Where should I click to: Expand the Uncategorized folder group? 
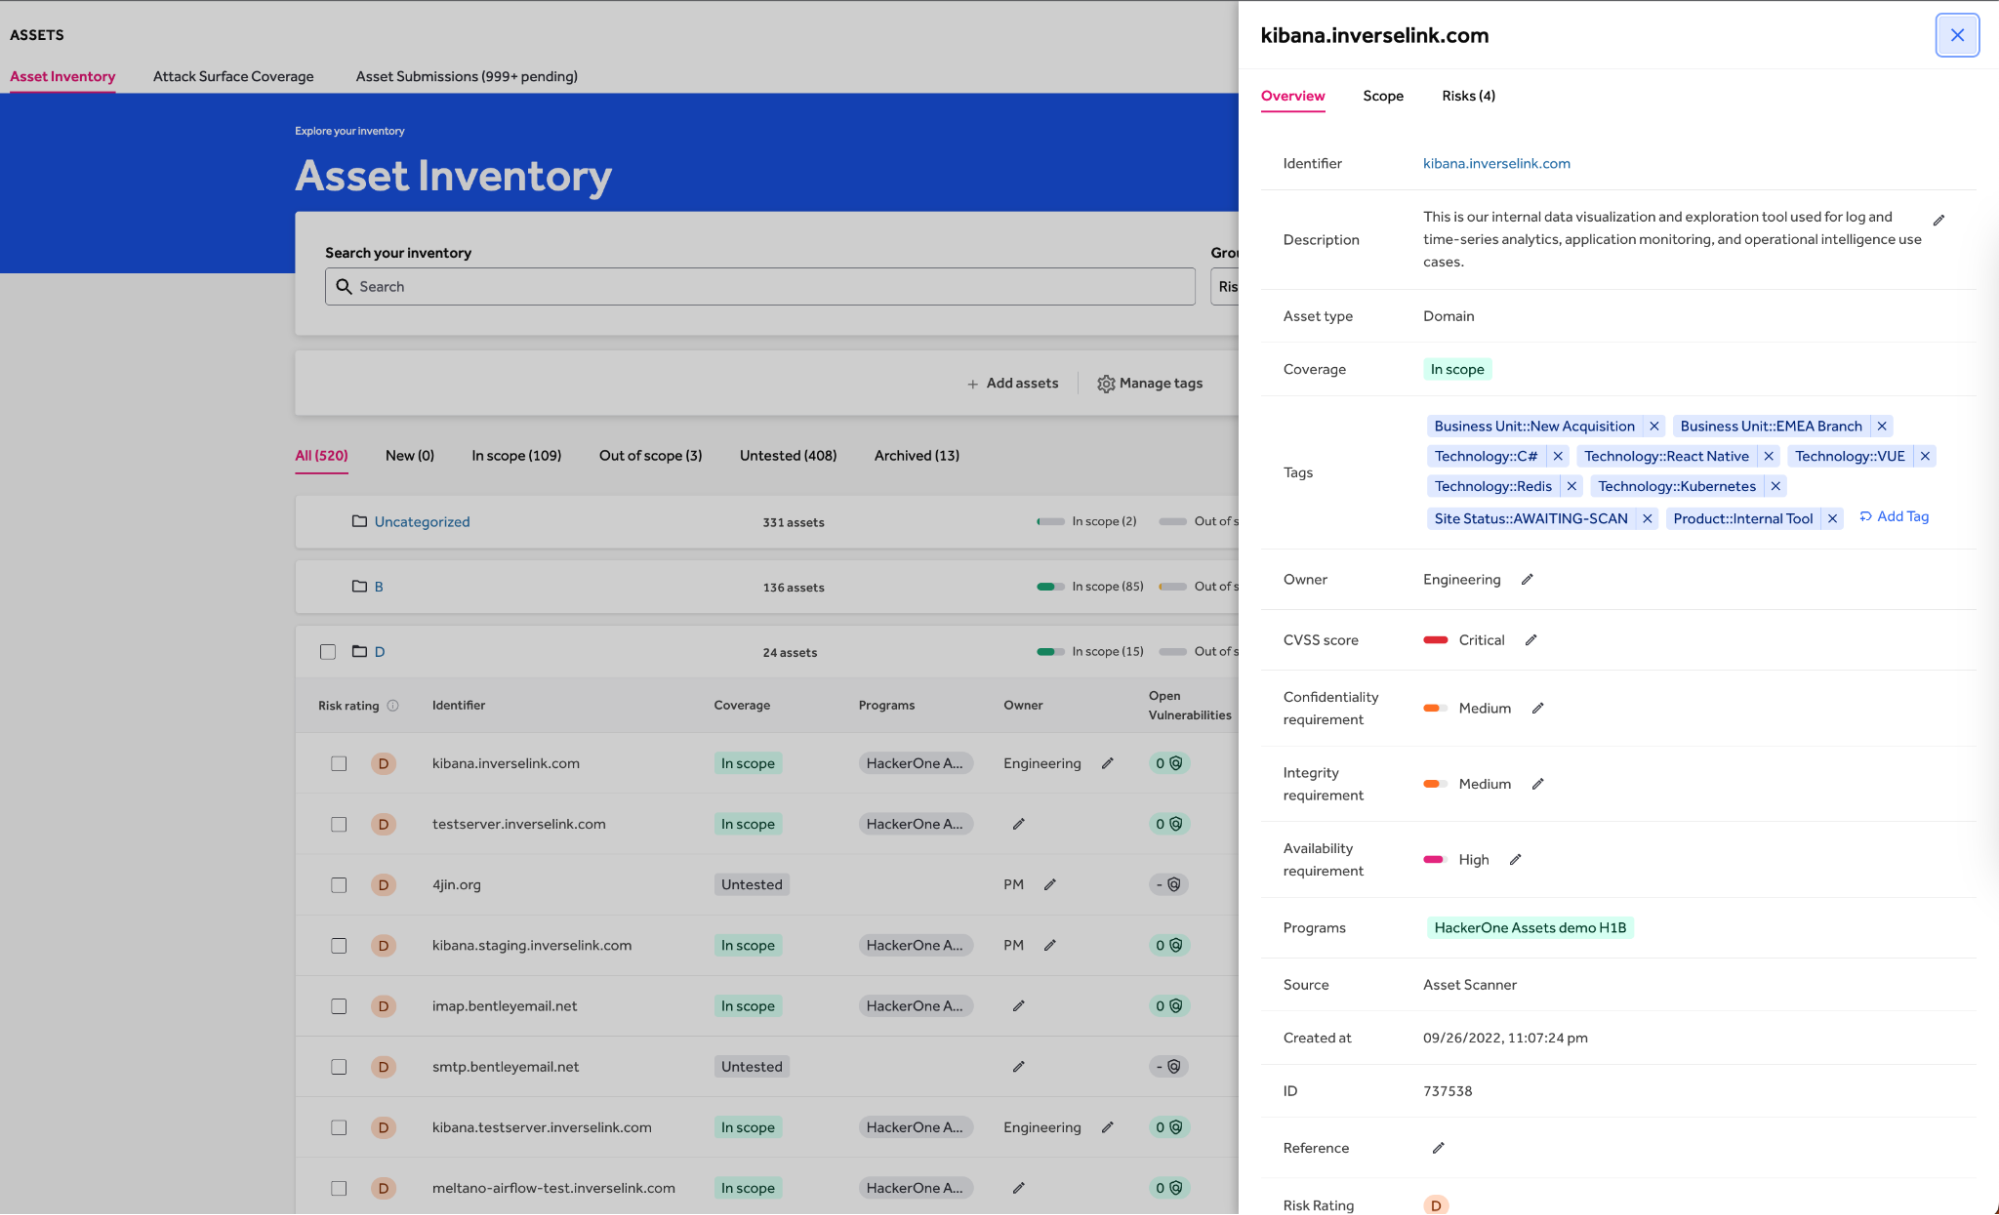tap(421, 521)
